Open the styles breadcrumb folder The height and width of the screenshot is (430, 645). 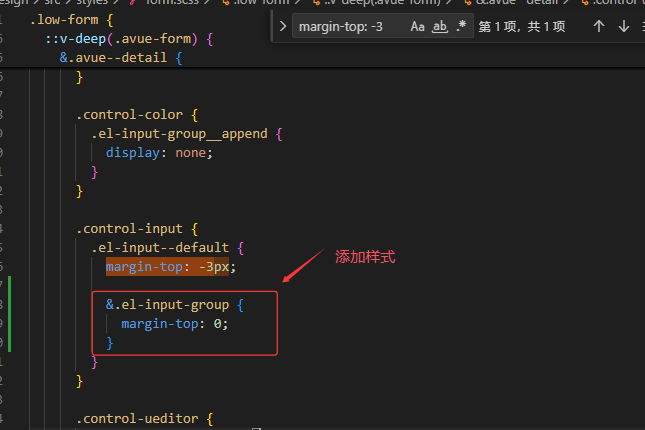point(92,2)
